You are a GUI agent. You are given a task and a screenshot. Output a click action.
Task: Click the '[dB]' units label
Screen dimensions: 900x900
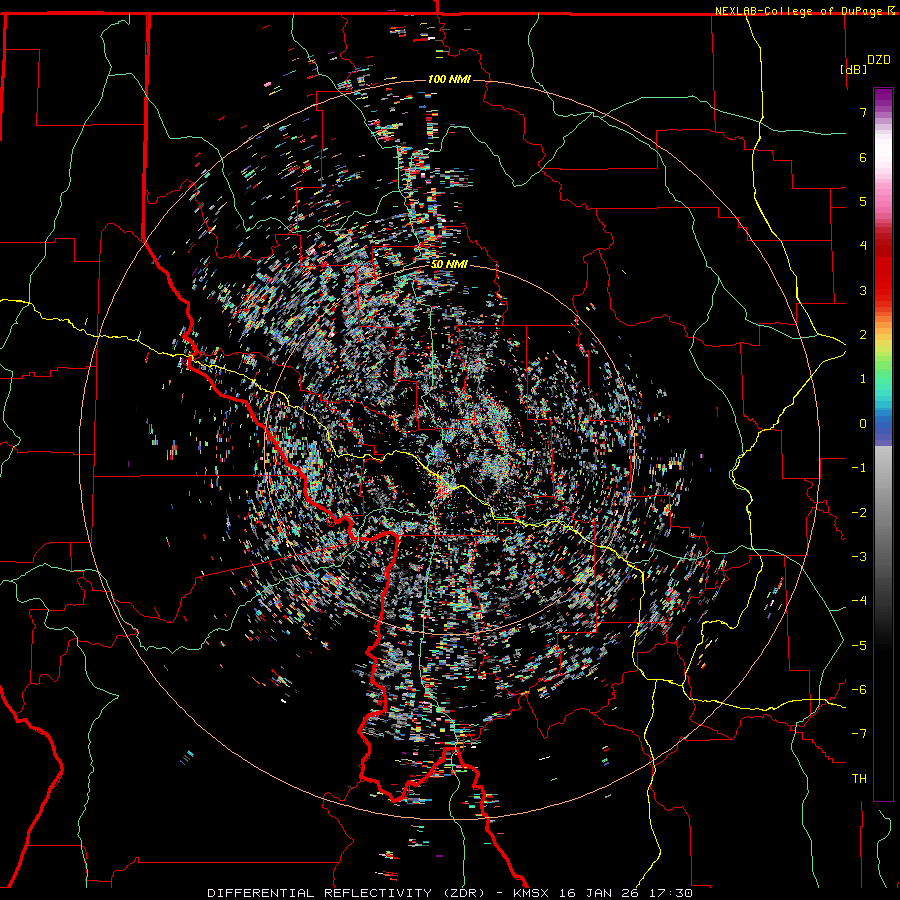pyautogui.click(x=853, y=69)
